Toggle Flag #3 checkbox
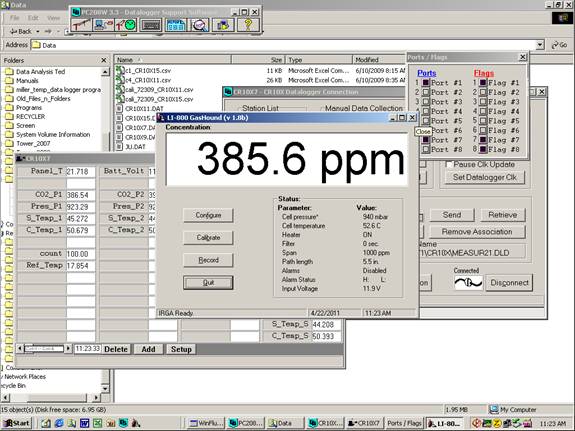575x431 pixels. [483, 102]
